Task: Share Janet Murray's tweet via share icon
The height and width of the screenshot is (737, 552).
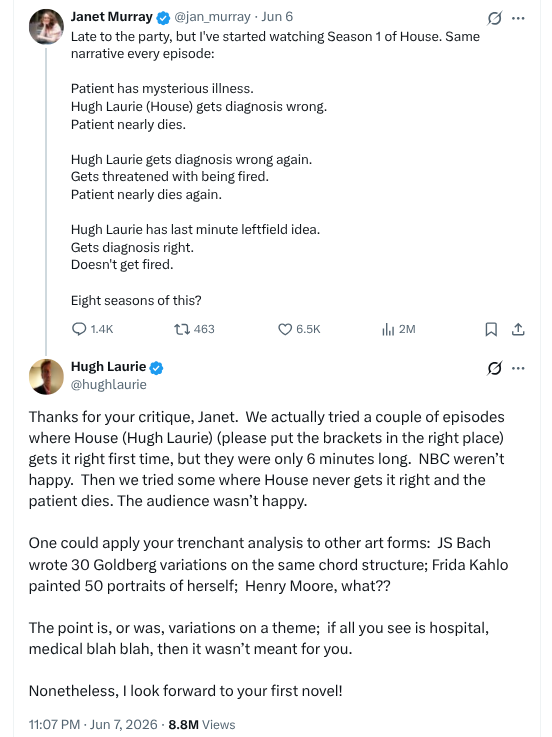Action: coord(518,329)
